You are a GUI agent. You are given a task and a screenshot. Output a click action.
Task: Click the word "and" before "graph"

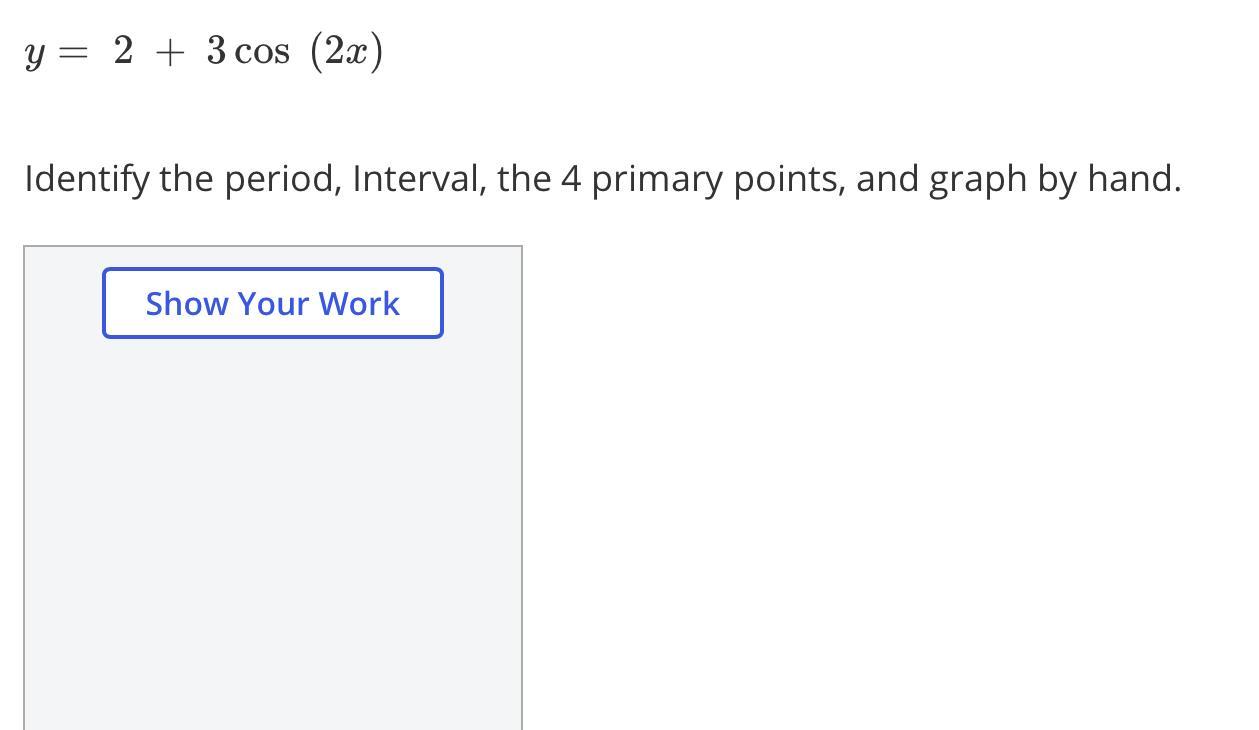[x=887, y=178]
